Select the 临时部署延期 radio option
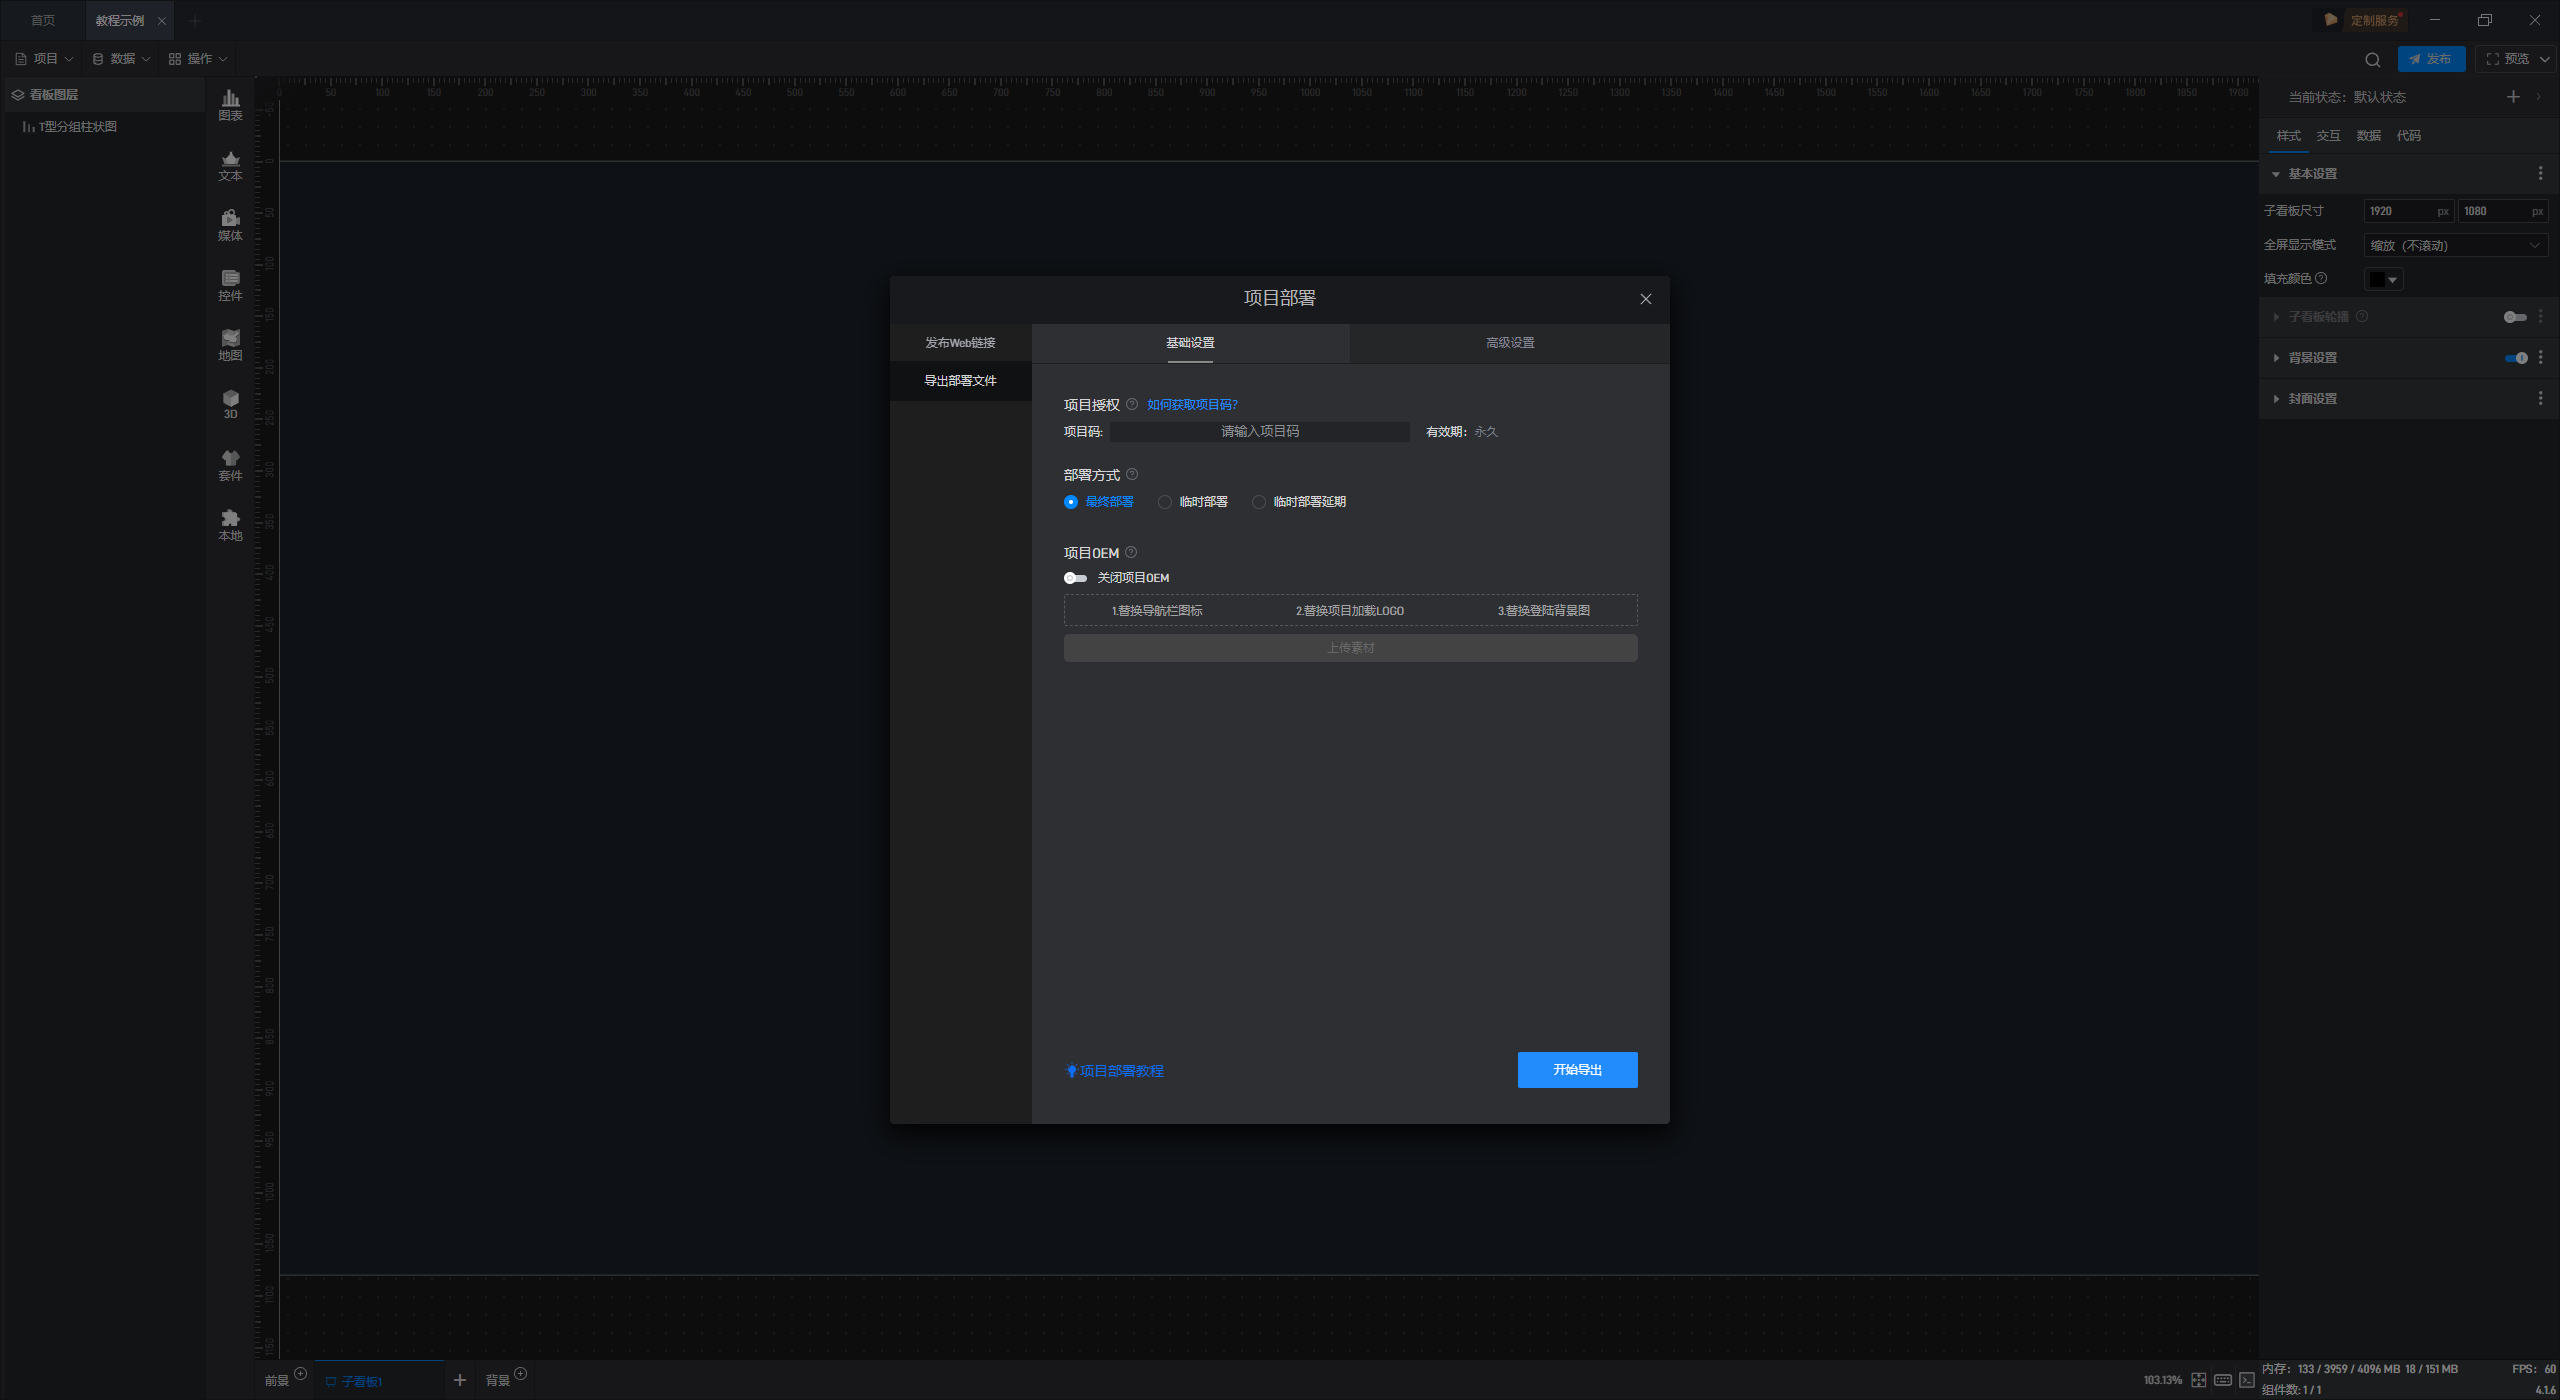The width and height of the screenshot is (2560, 1400). point(1259,502)
